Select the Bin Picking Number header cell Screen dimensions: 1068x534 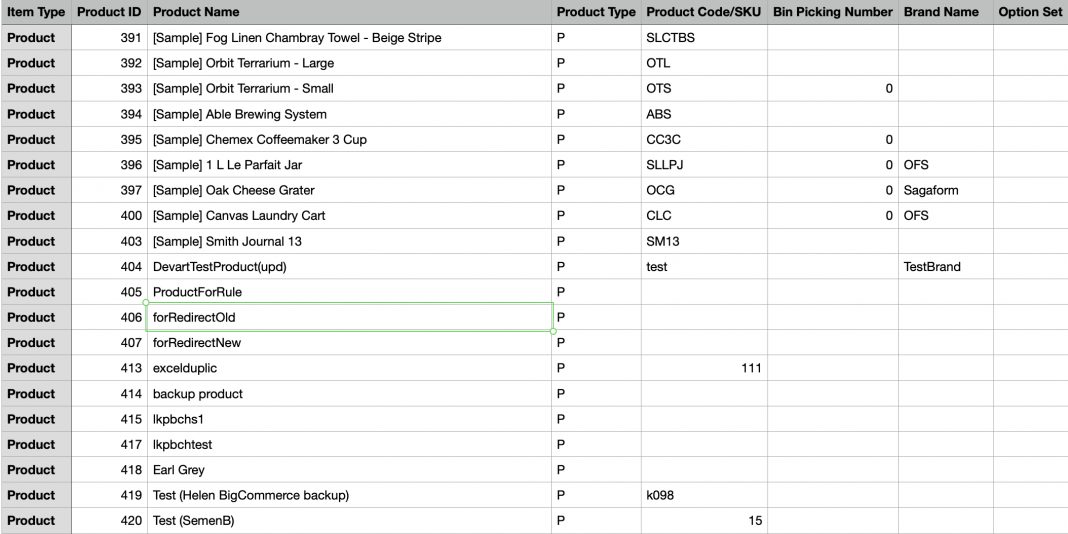832,12
